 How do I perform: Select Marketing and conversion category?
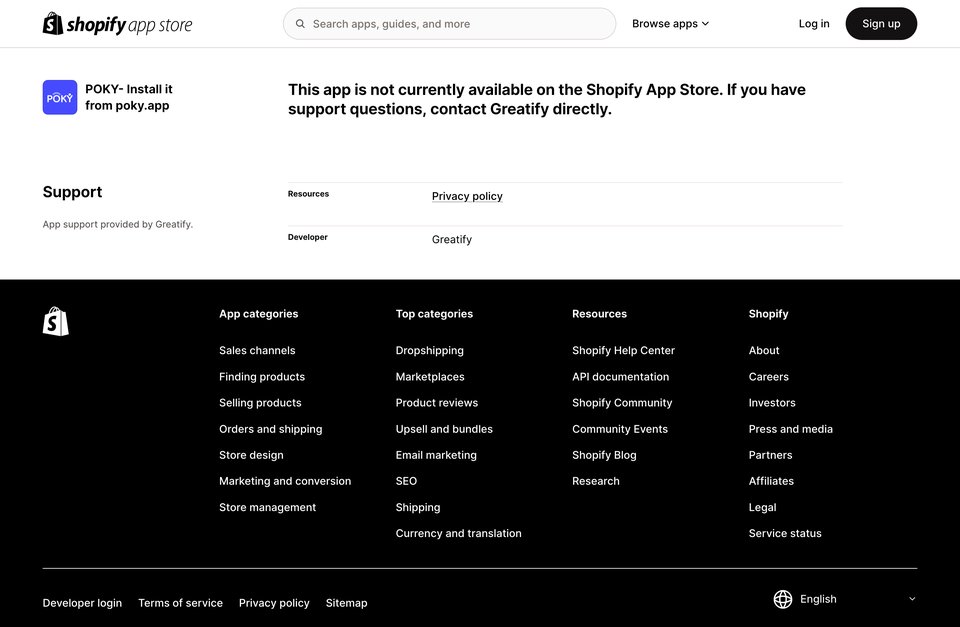click(x=285, y=481)
